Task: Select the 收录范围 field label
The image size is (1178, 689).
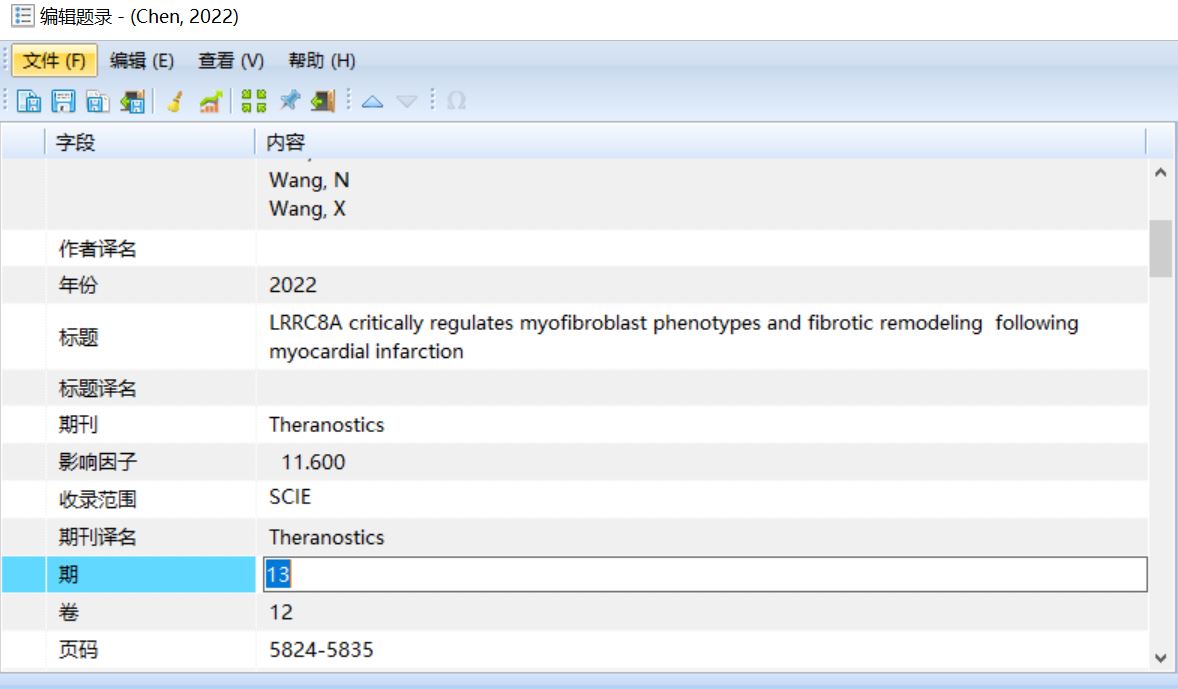Action: [x=98, y=500]
